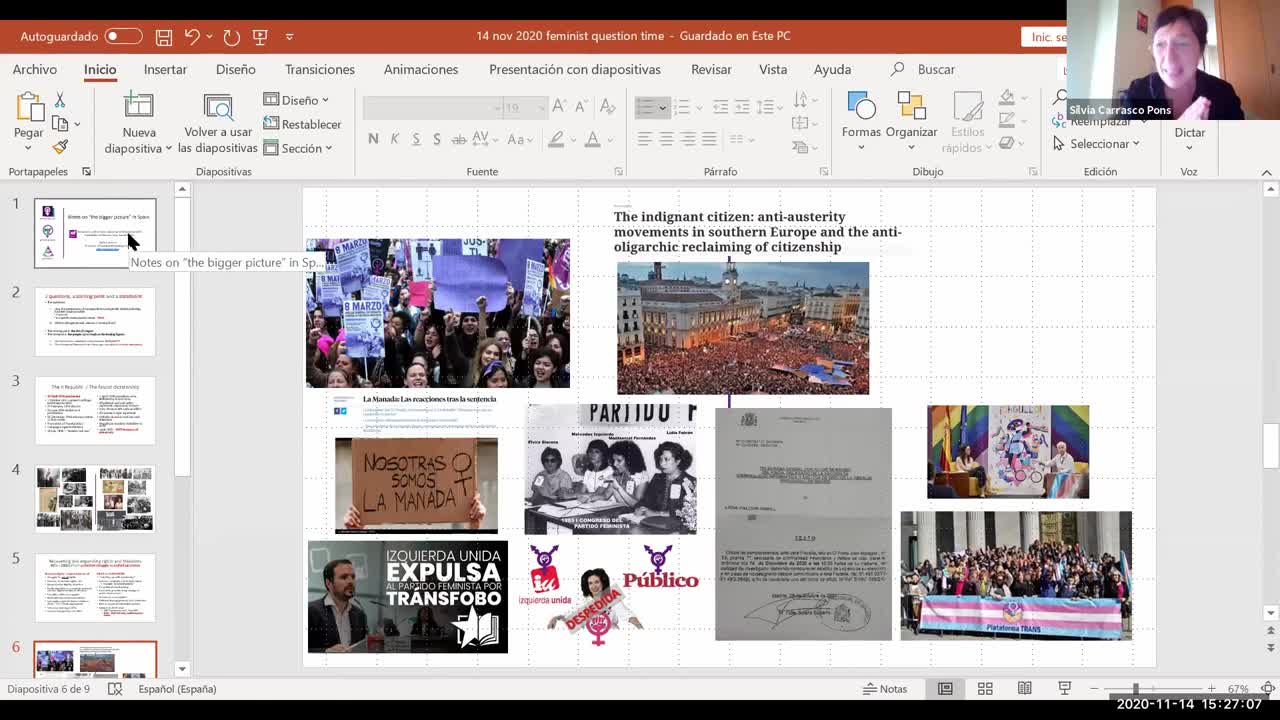
Task: Open the Formas shapes gallery
Action: 861,122
